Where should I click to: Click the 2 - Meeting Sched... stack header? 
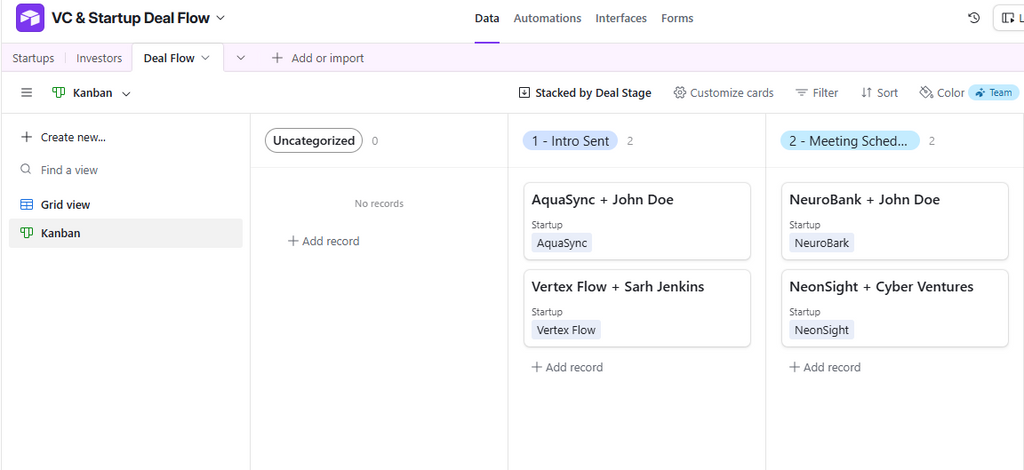pyautogui.click(x=850, y=140)
